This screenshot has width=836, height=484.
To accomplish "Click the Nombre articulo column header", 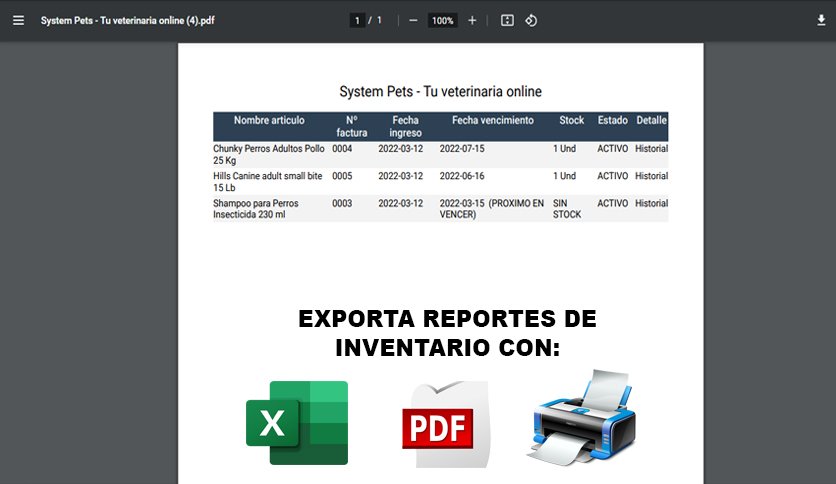I will (x=269, y=120).
